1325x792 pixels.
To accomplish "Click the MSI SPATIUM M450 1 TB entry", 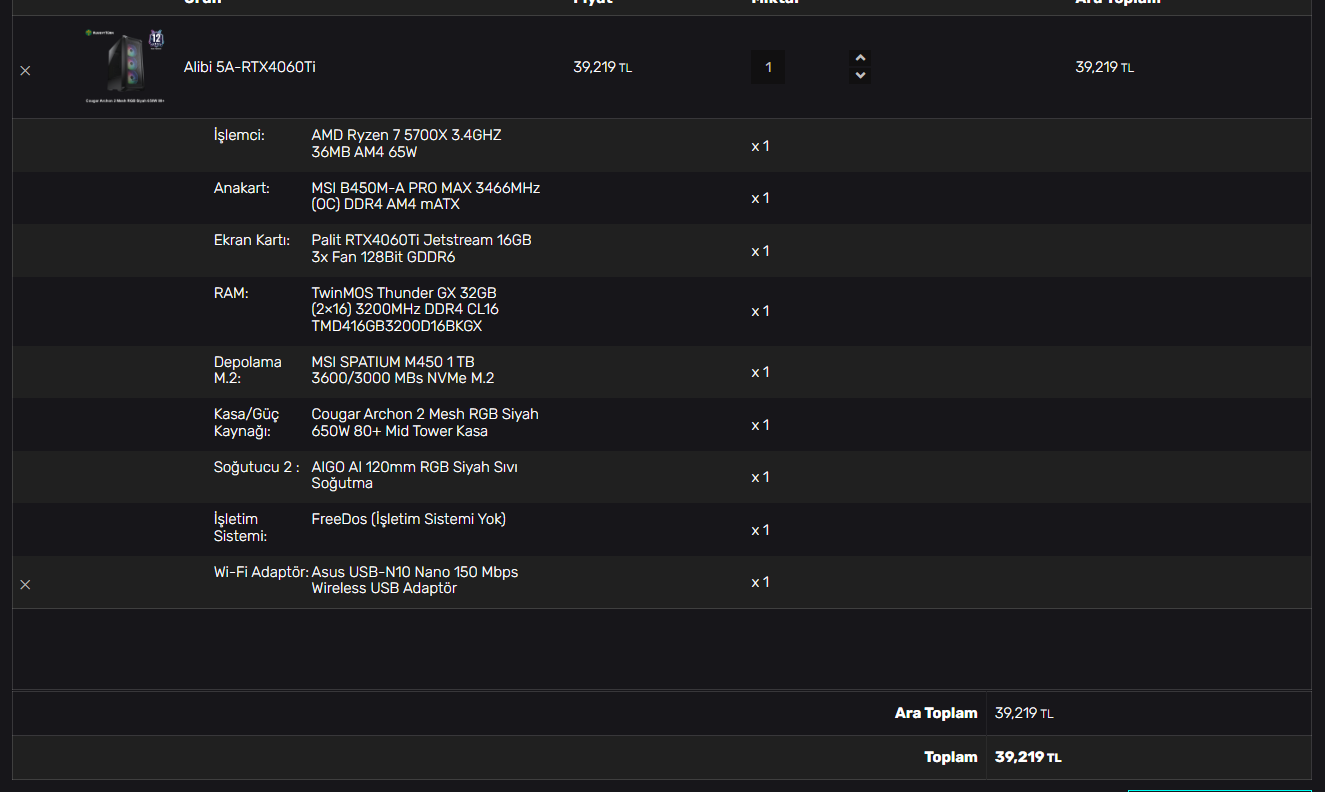I will 403,370.
